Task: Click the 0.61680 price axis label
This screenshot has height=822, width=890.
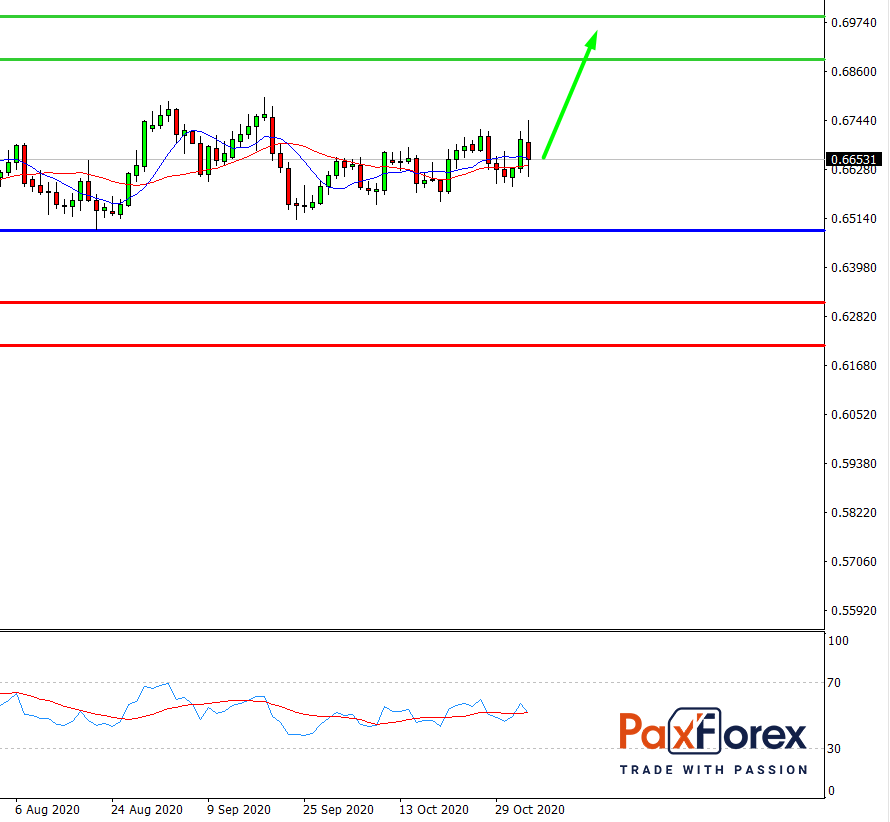Action: [x=854, y=366]
